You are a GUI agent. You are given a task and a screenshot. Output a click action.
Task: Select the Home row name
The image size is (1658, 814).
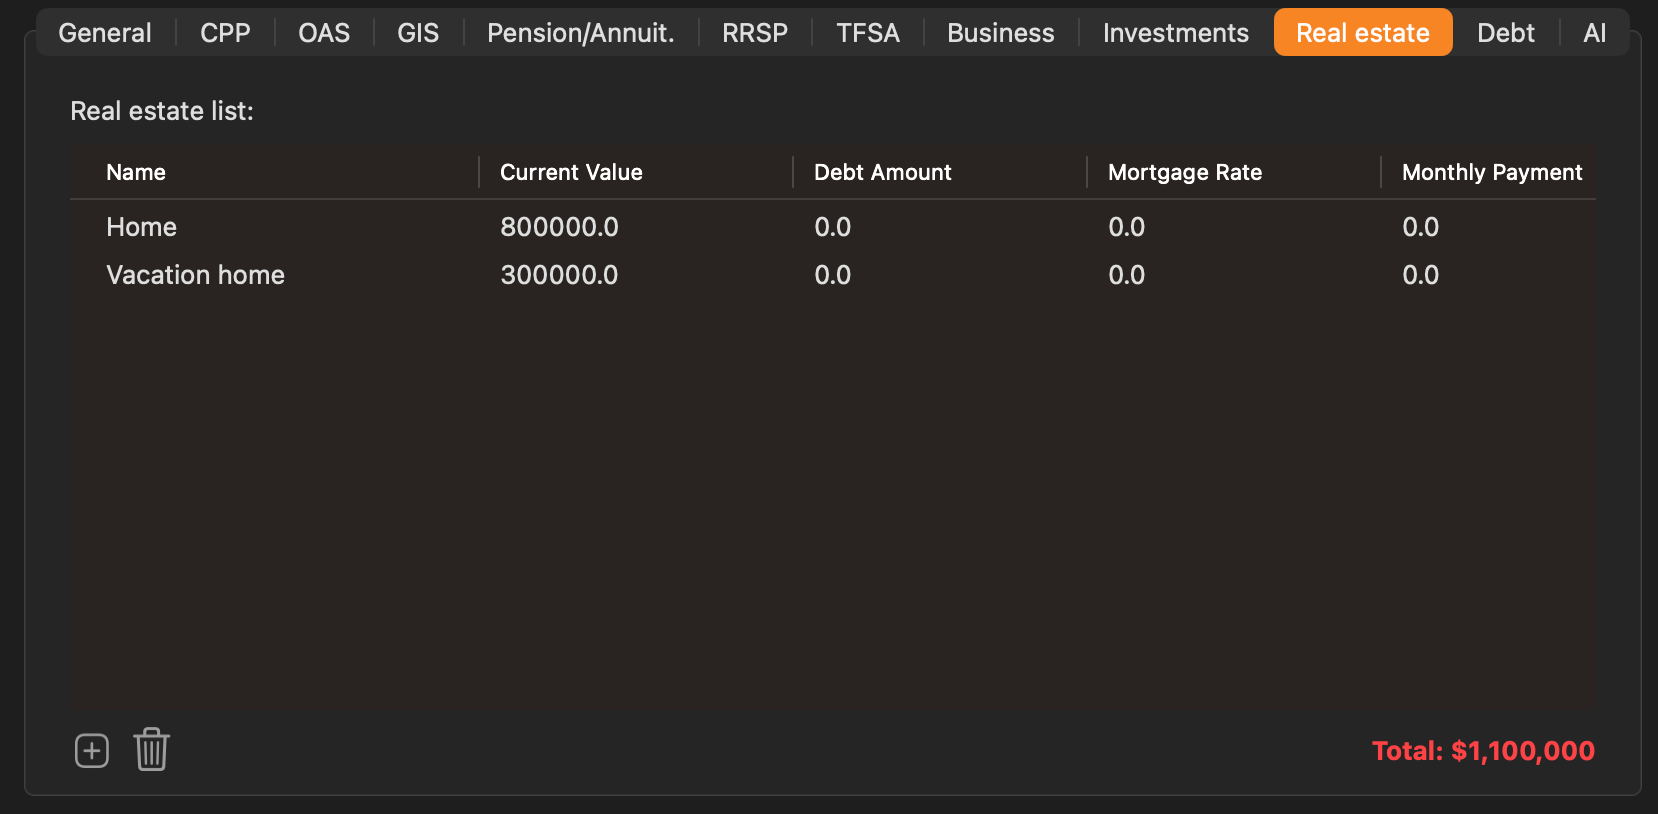[x=141, y=227]
